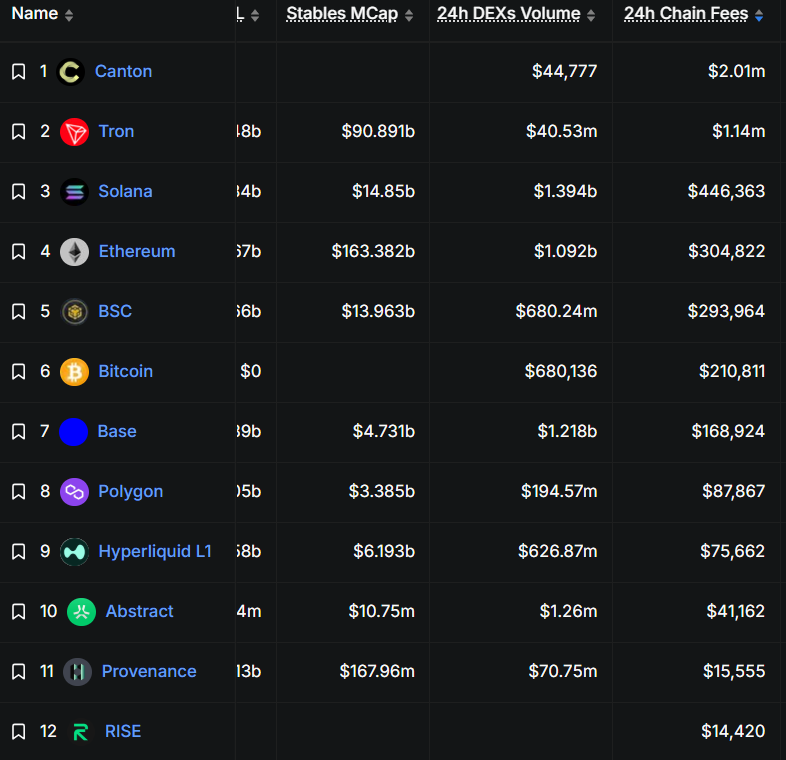Open the Hyperliquid L1 chain link
The height and width of the screenshot is (760, 786).
pyautogui.click(x=155, y=551)
